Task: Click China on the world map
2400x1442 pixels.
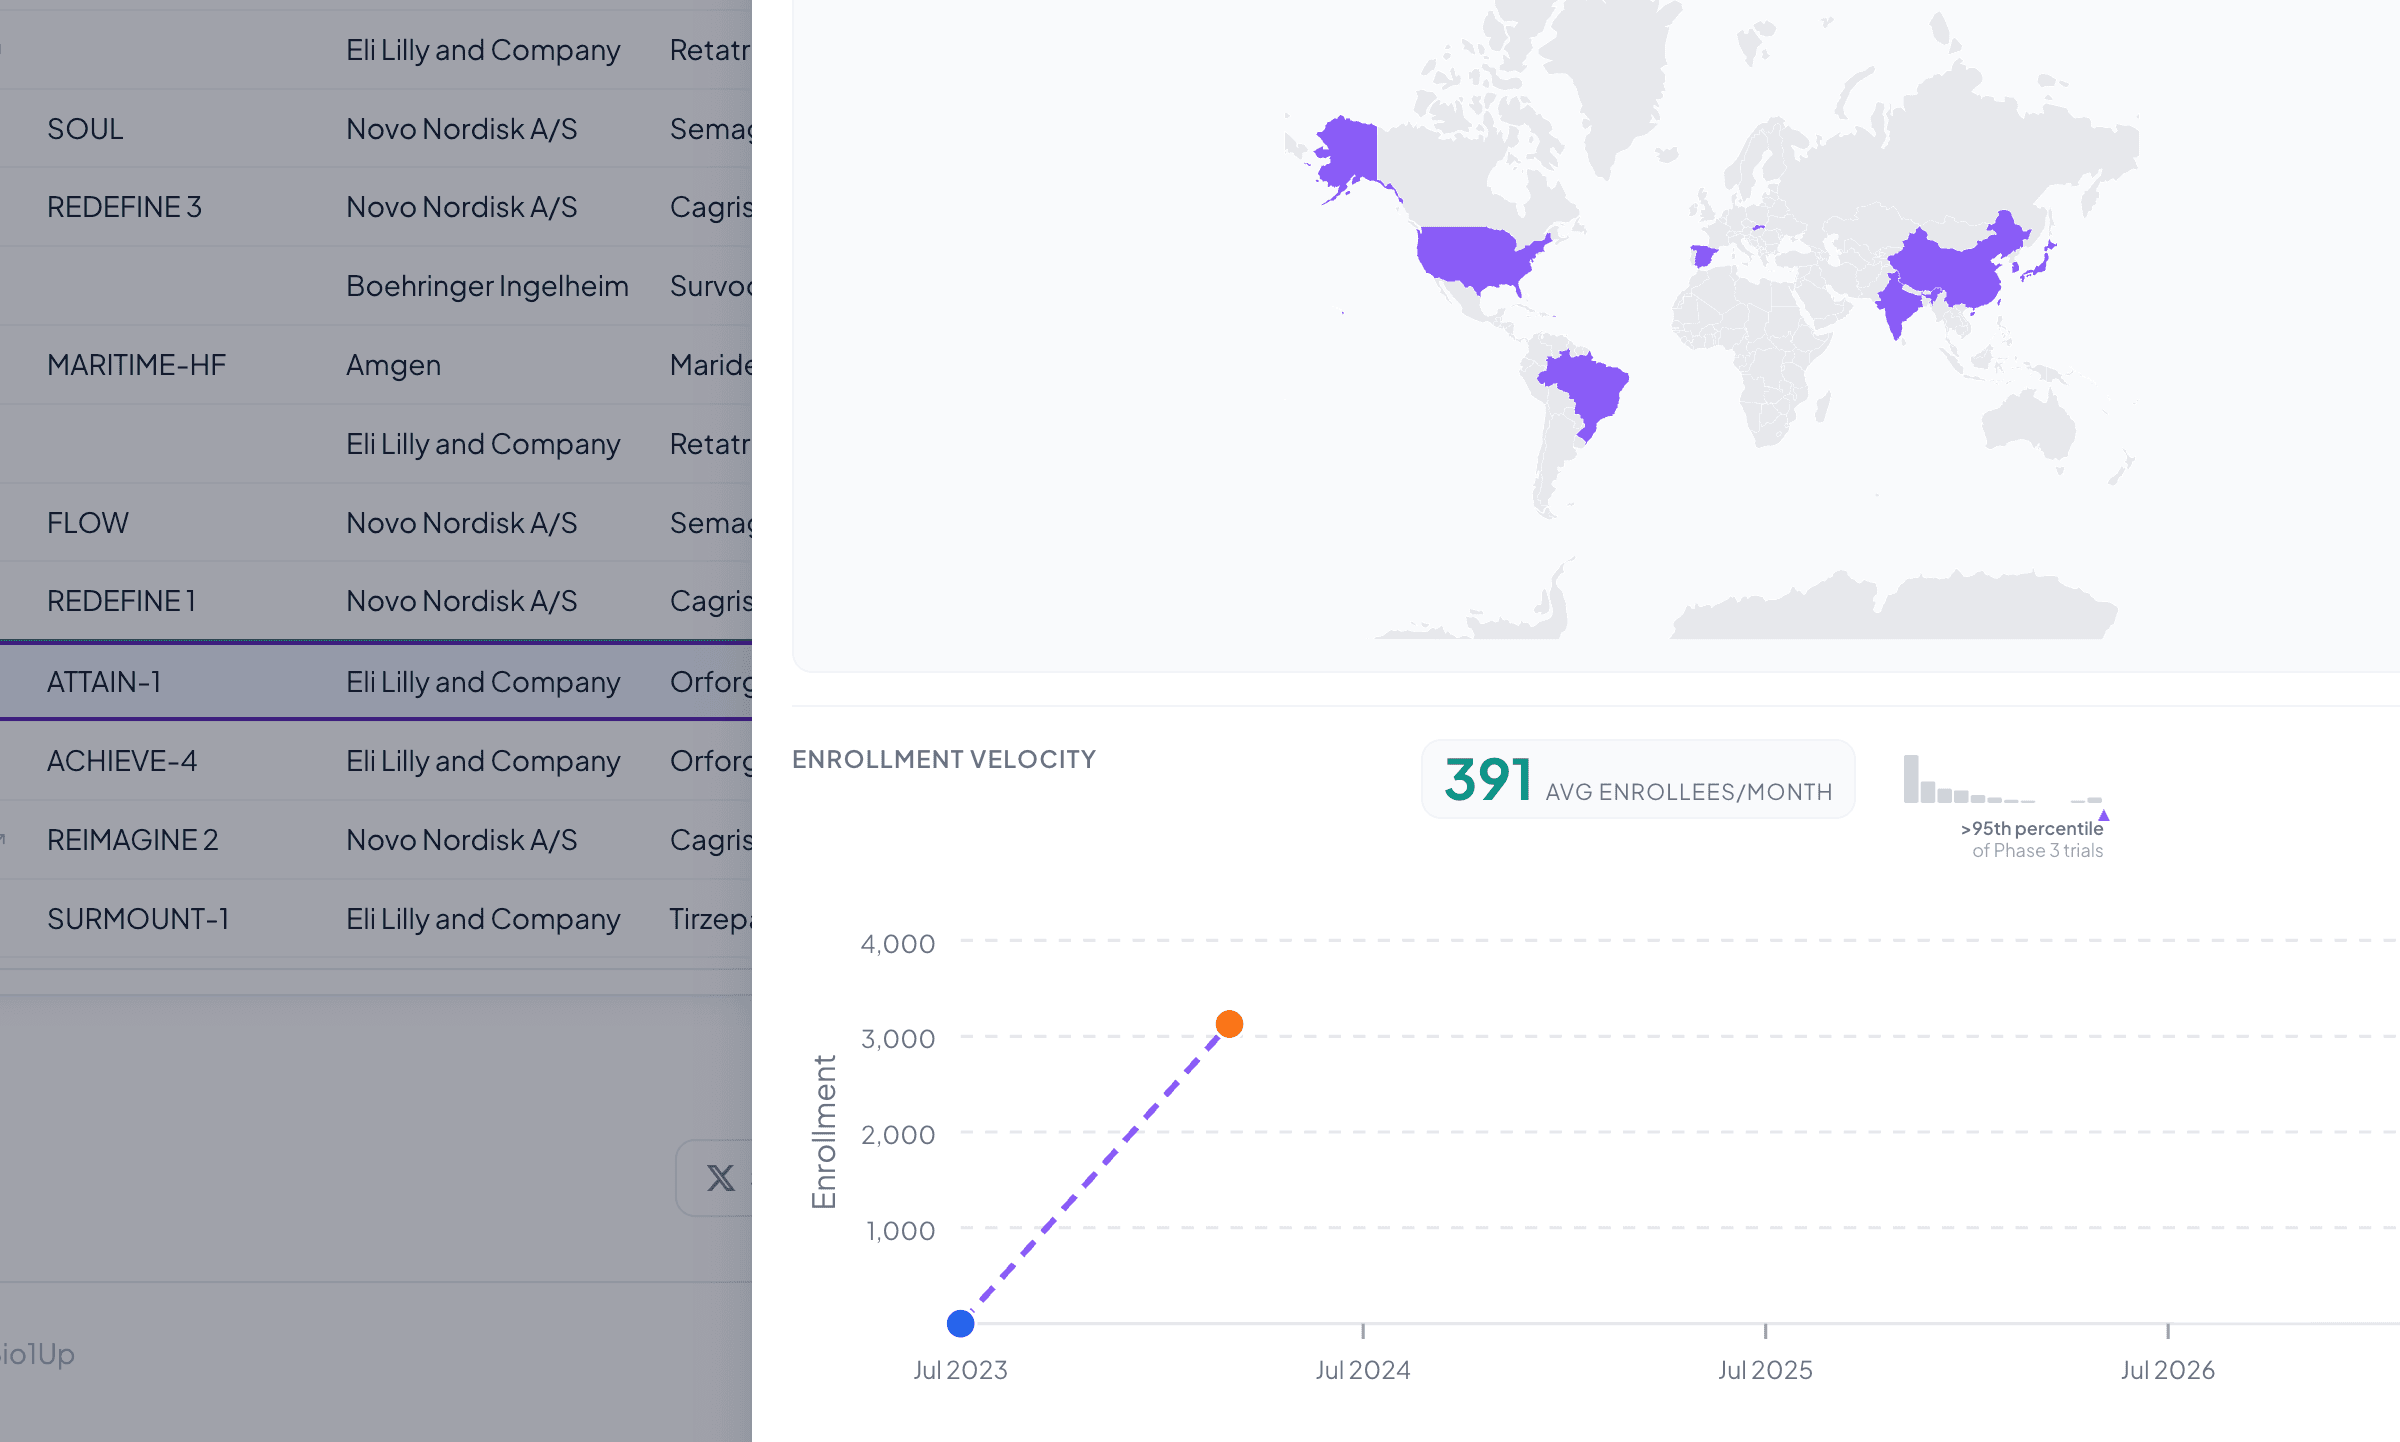Action: 1950,270
